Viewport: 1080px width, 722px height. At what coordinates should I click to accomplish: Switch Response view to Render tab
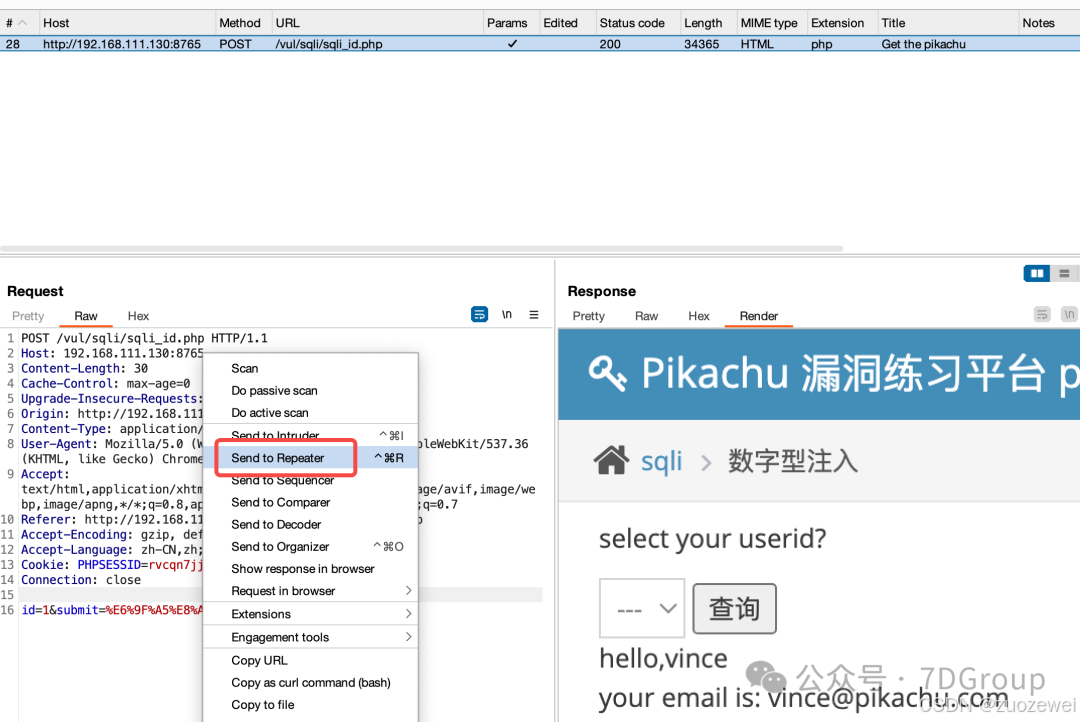tap(758, 316)
